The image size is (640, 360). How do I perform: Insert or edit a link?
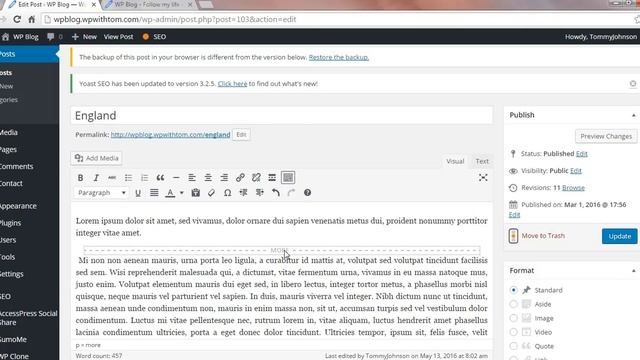click(x=240, y=178)
